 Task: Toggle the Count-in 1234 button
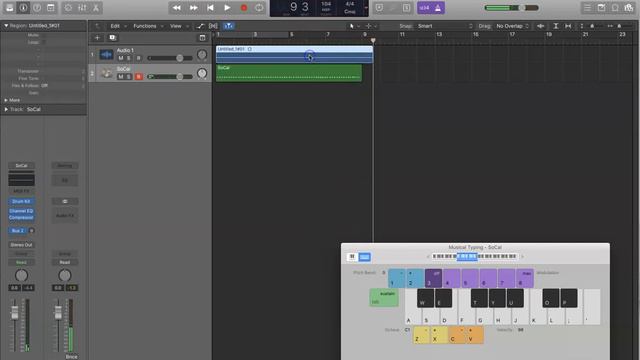tap(424, 8)
